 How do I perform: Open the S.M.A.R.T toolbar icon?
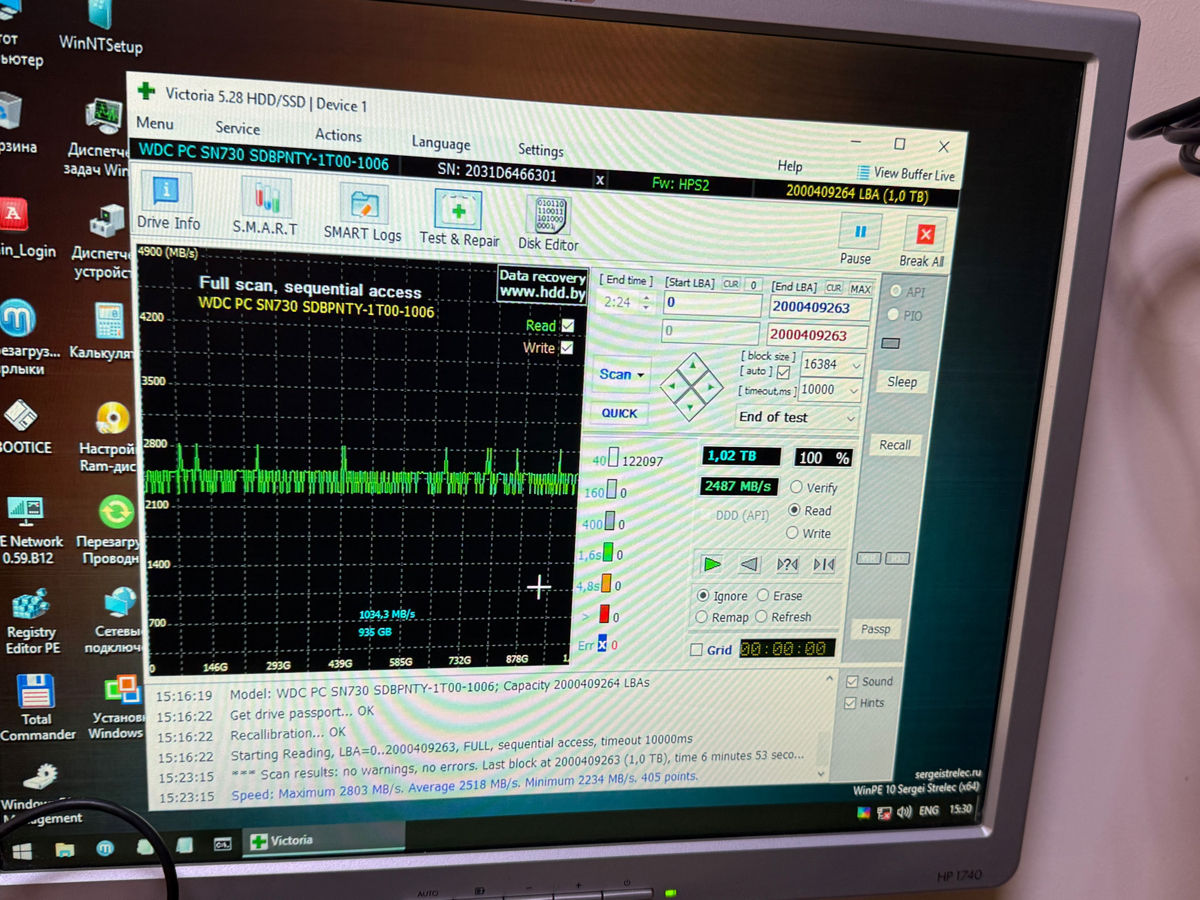(265, 201)
